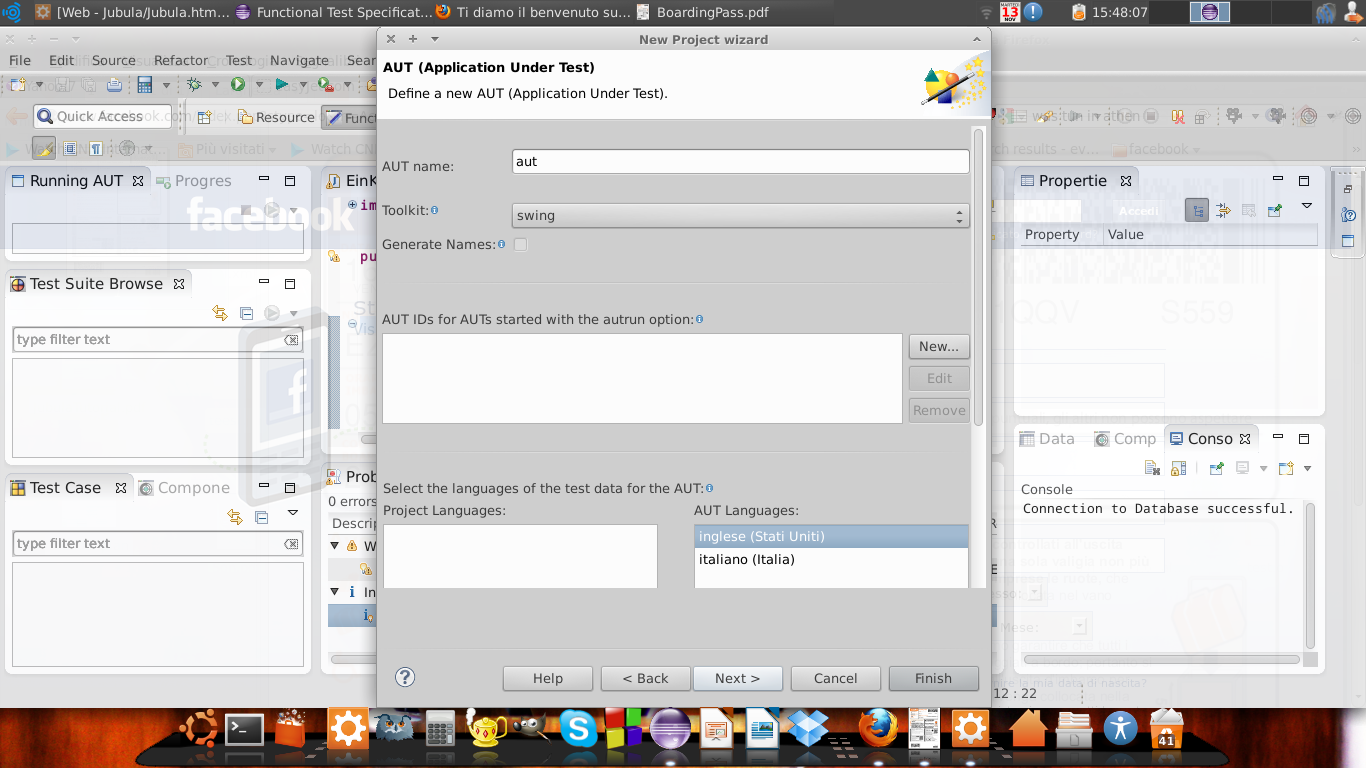Click the Print icon in Eclipse toolbar
Screen dimensions: 1366x768
tap(115, 85)
